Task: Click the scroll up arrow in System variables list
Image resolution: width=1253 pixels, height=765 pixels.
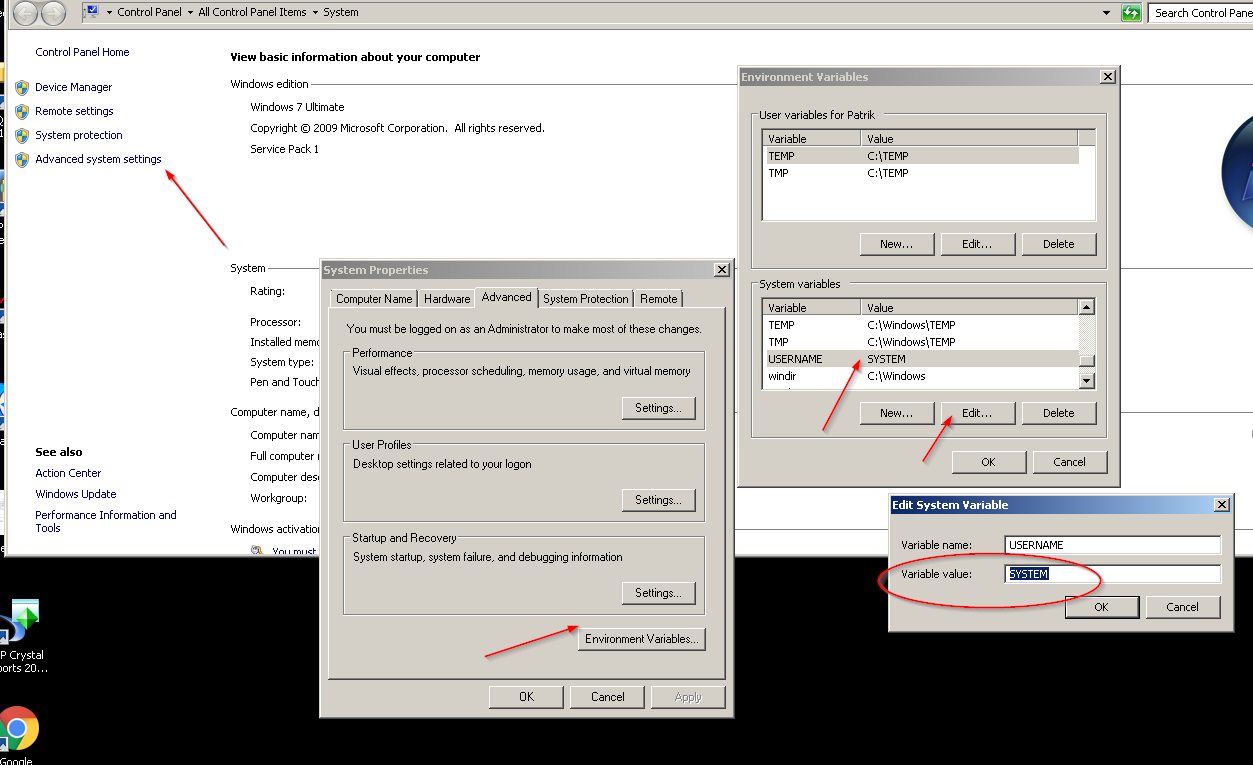Action: click(1087, 307)
